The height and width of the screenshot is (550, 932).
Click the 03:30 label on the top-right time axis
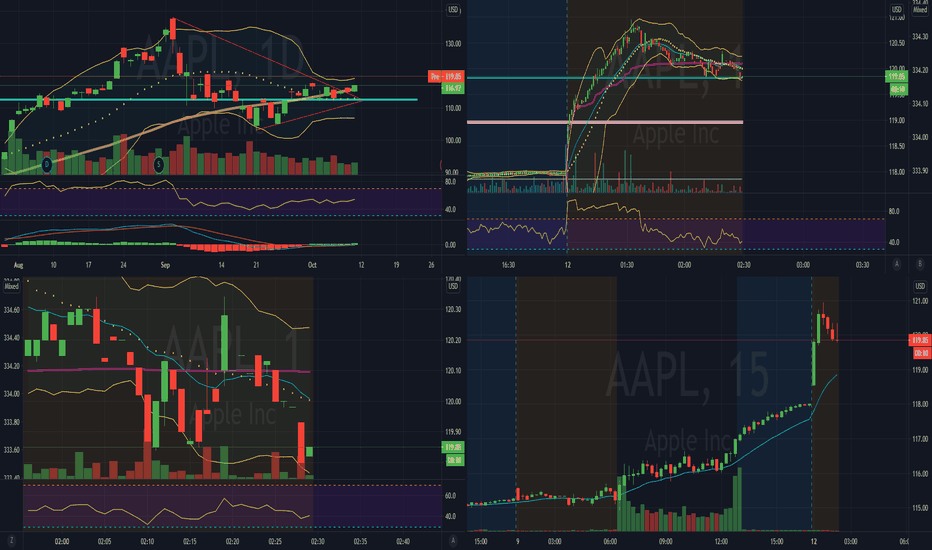[862, 265]
